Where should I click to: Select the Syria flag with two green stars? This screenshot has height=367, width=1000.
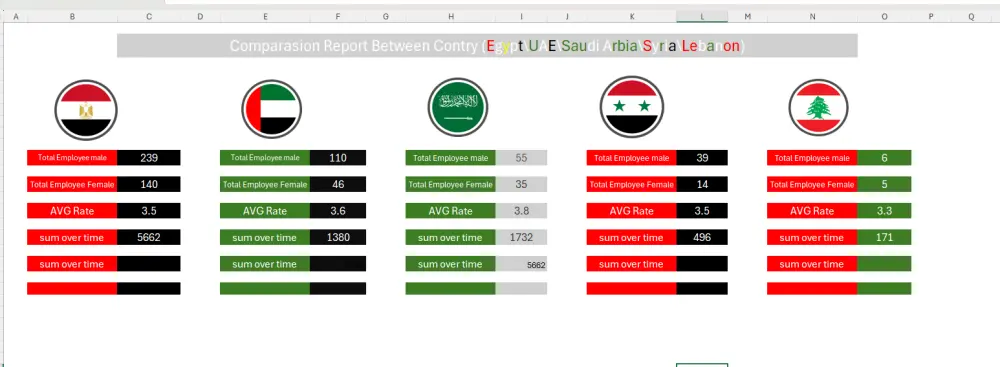631,106
